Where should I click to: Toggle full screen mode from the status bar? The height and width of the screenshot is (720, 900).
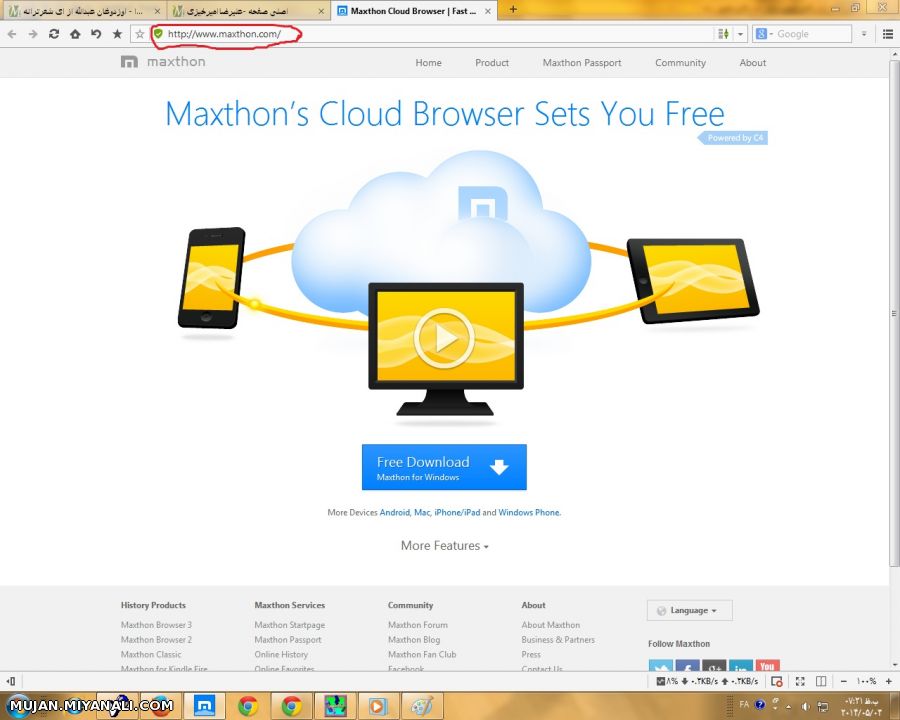coord(800,682)
